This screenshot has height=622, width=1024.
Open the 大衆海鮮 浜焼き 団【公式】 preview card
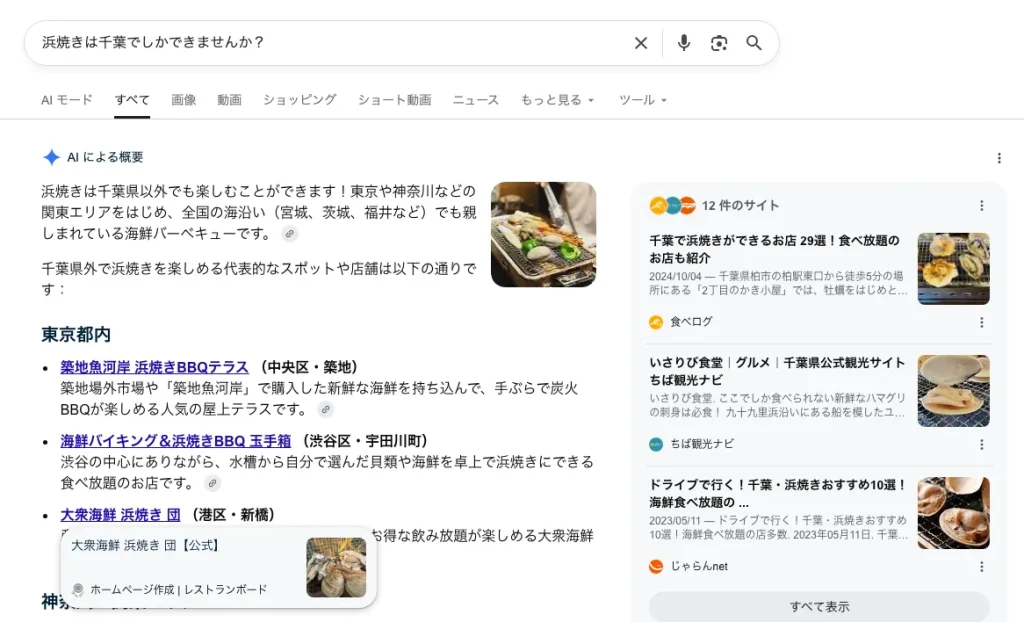(218, 567)
